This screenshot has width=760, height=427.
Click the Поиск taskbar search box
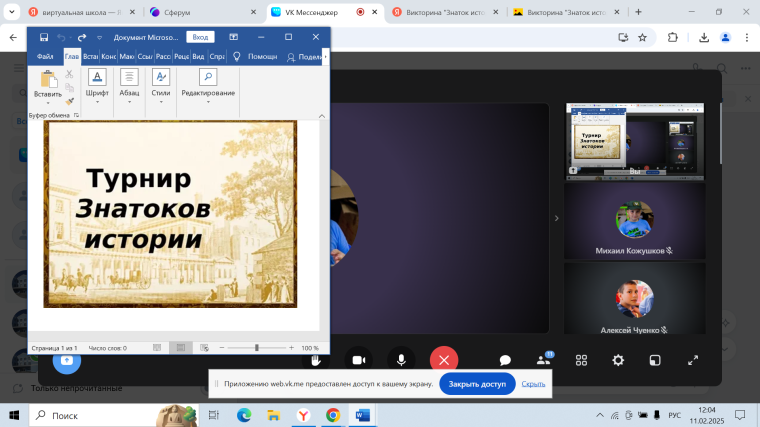pyautogui.click(x=114, y=415)
